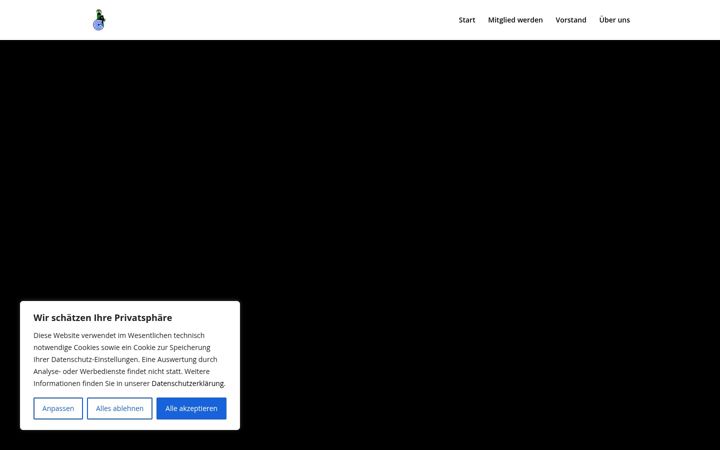Open the Vorstand page

tap(571, 20)
